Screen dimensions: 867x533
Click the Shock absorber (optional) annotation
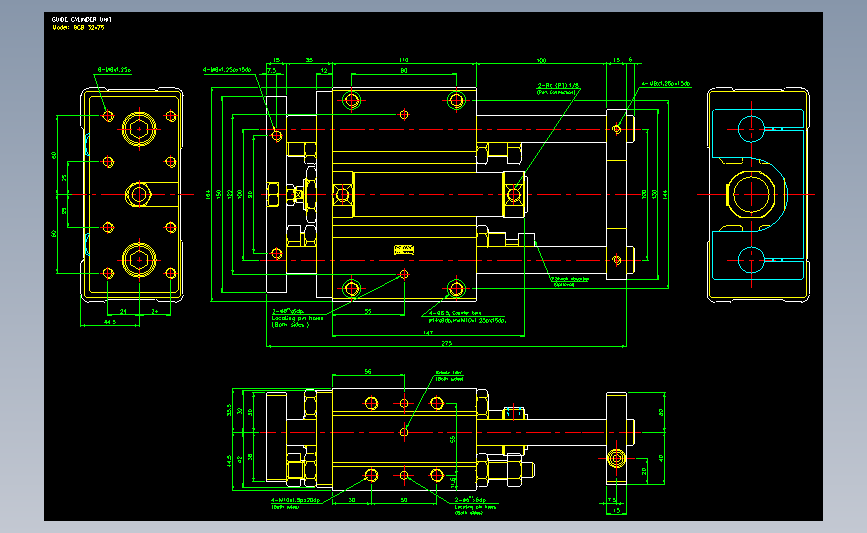tap(570, 281)
